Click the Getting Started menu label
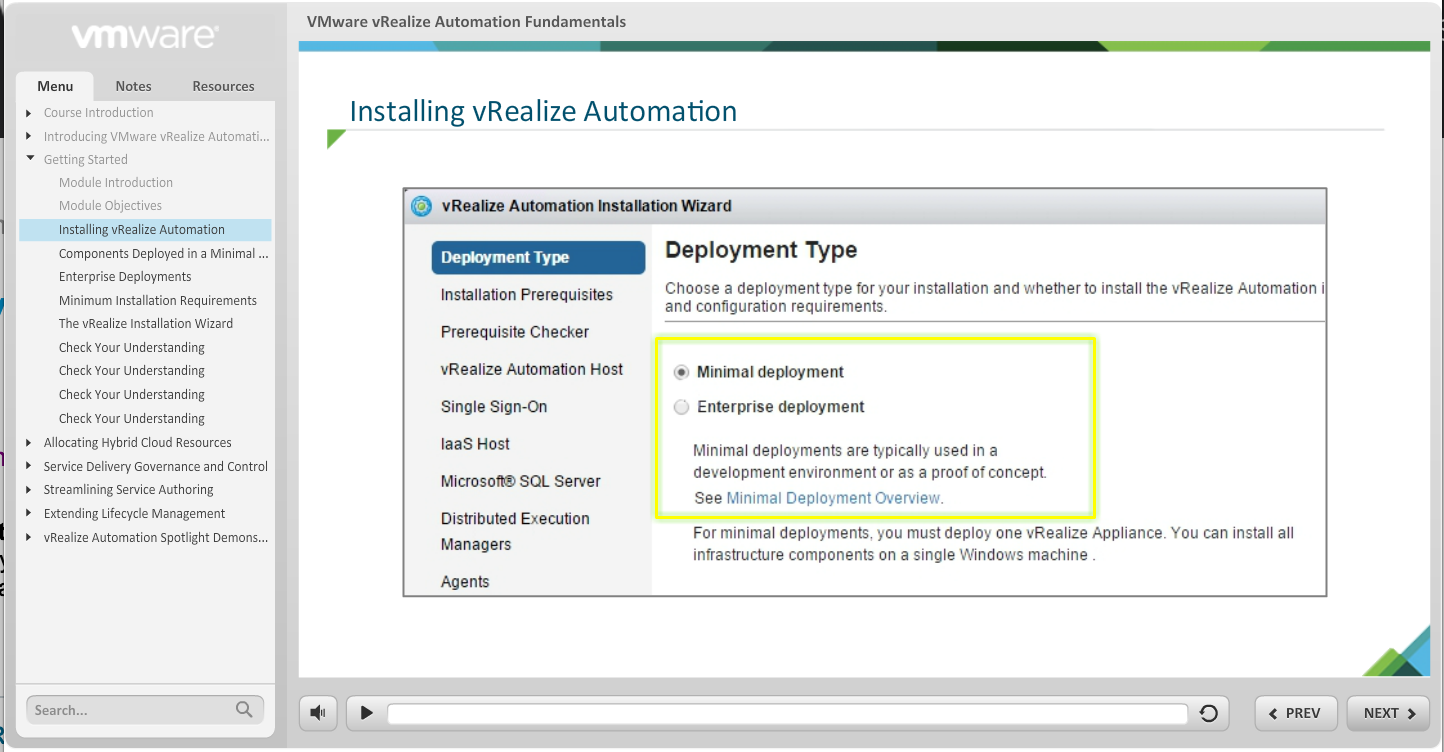Screen dimensions: 1444x752 pyautogui.click(x=86, y=159)
